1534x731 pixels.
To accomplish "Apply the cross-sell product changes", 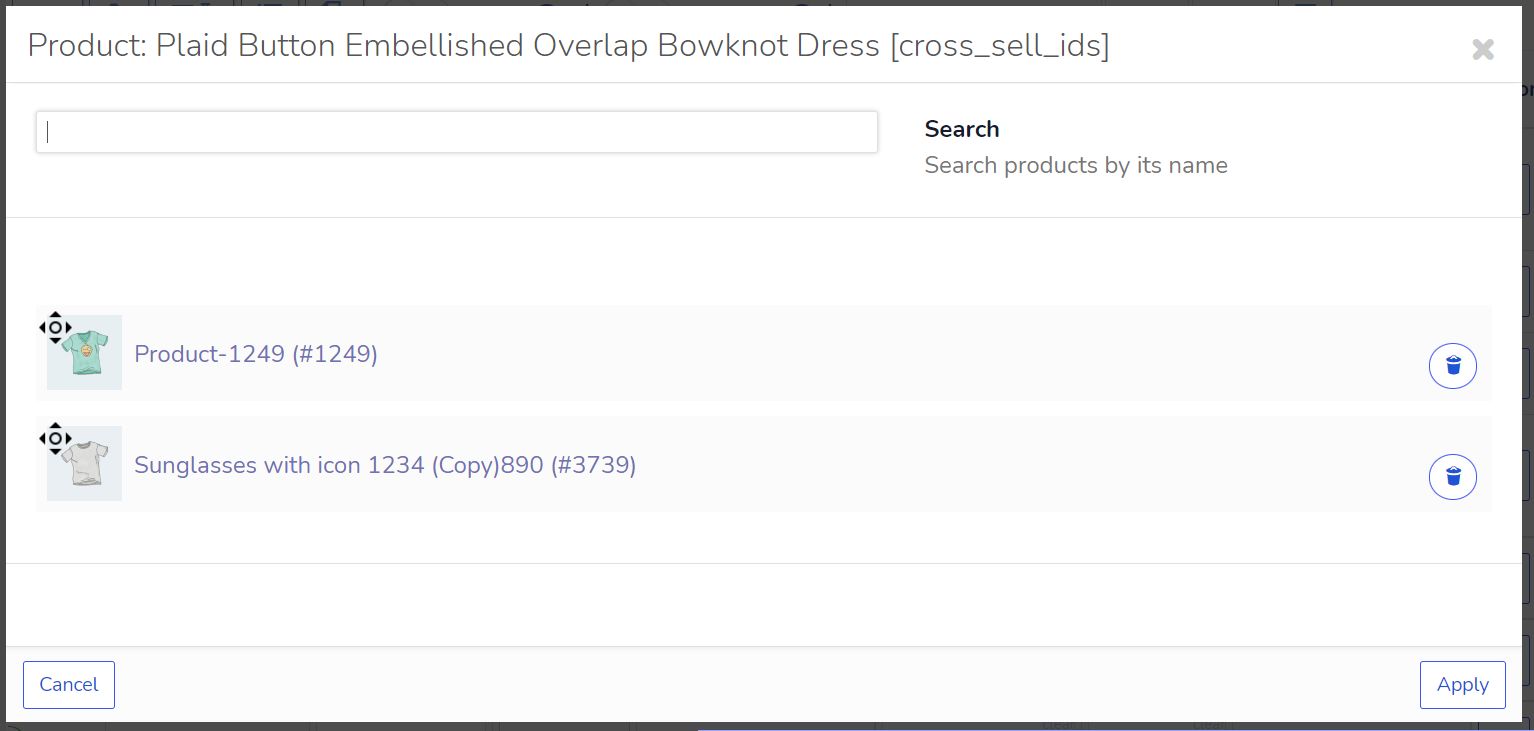I will [x=1462, y=685].
